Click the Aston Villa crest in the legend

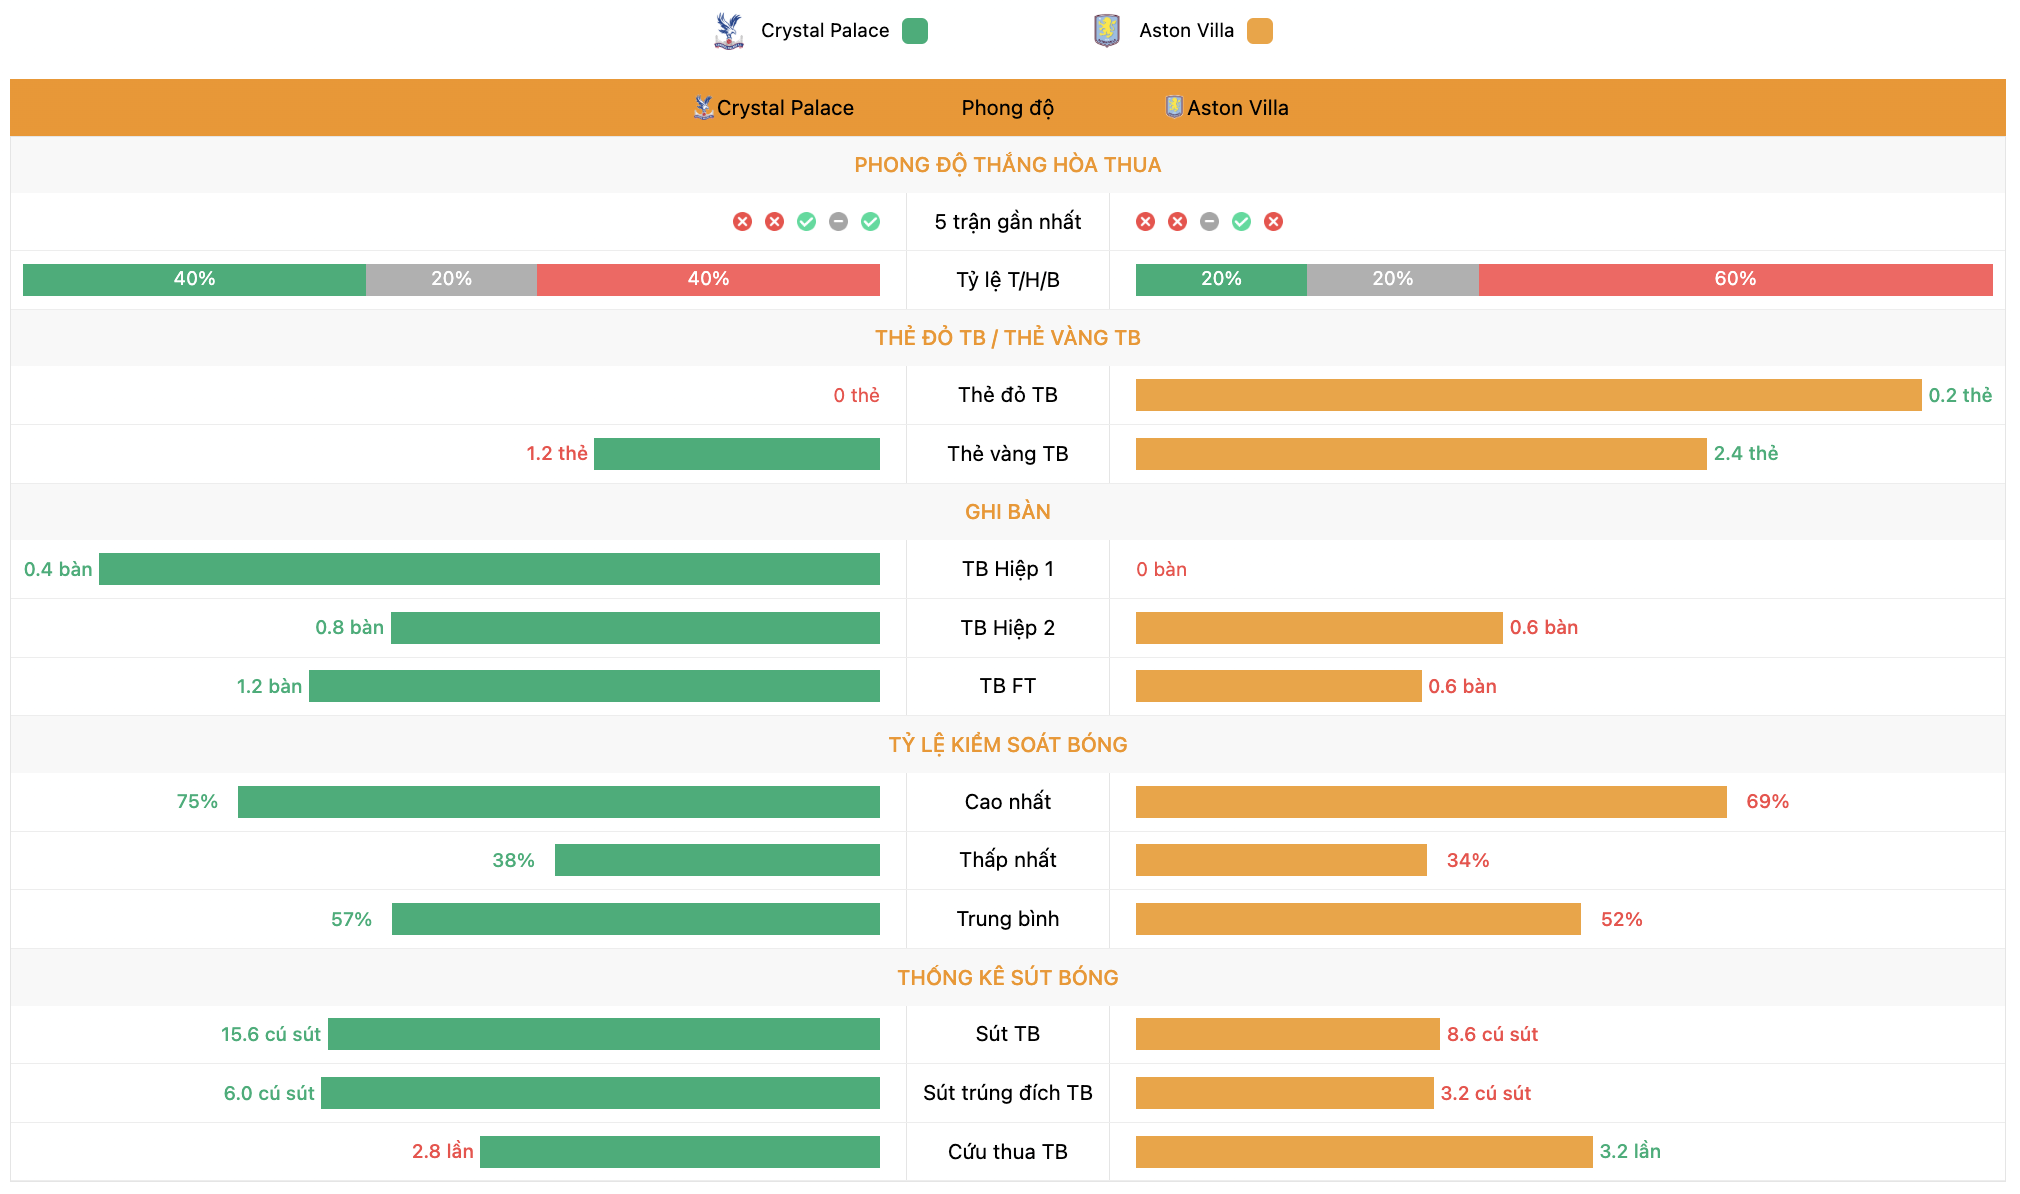pos(1106,31)
